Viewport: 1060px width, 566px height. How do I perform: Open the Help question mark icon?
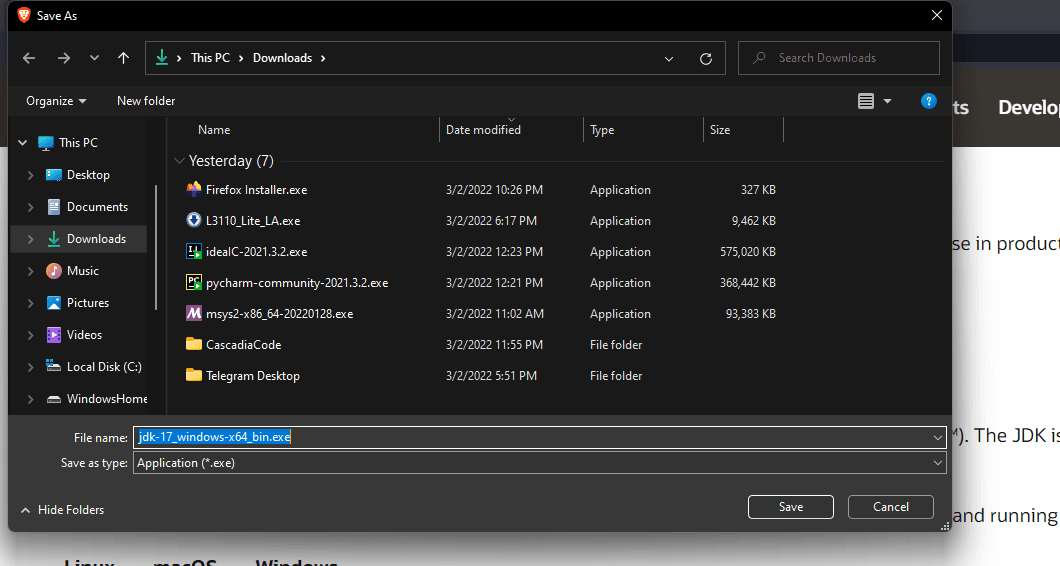(x=928, y=101)
